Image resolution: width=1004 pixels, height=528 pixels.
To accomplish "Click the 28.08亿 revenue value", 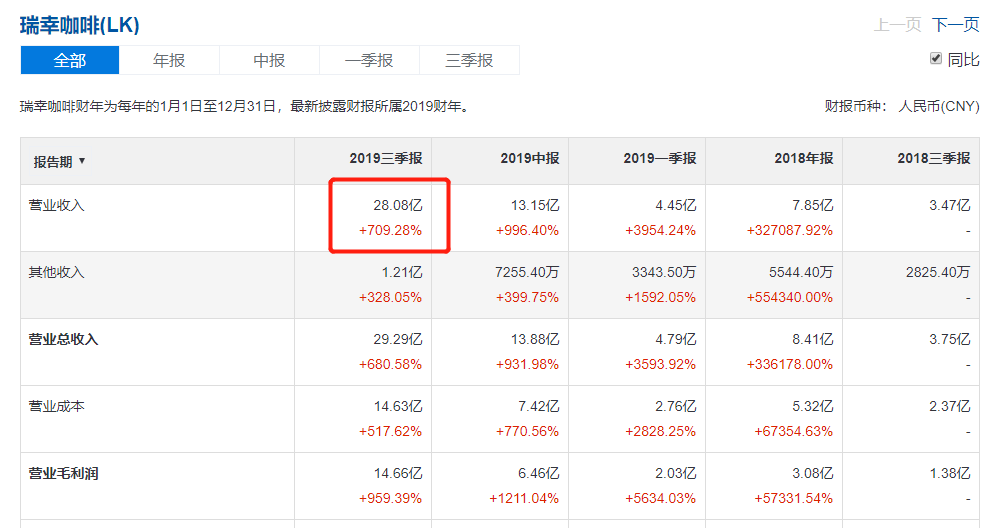I will [x=398, y=205].
